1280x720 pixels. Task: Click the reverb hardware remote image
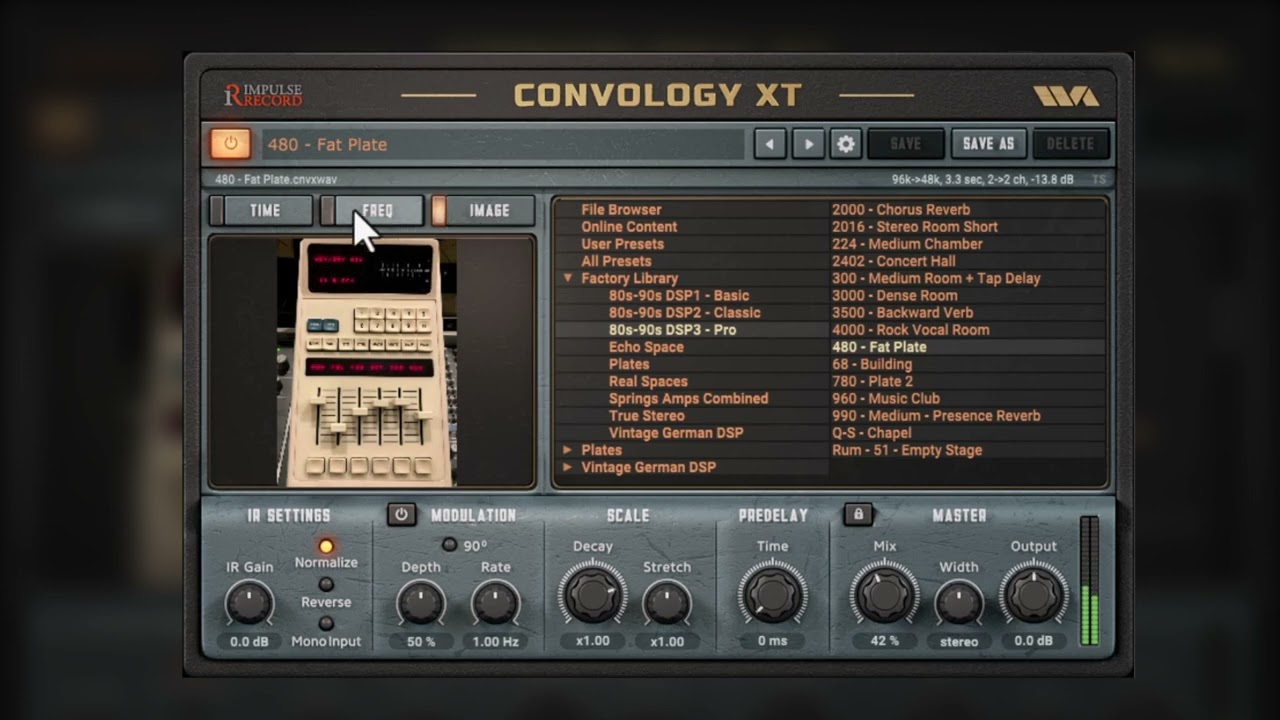367,362
